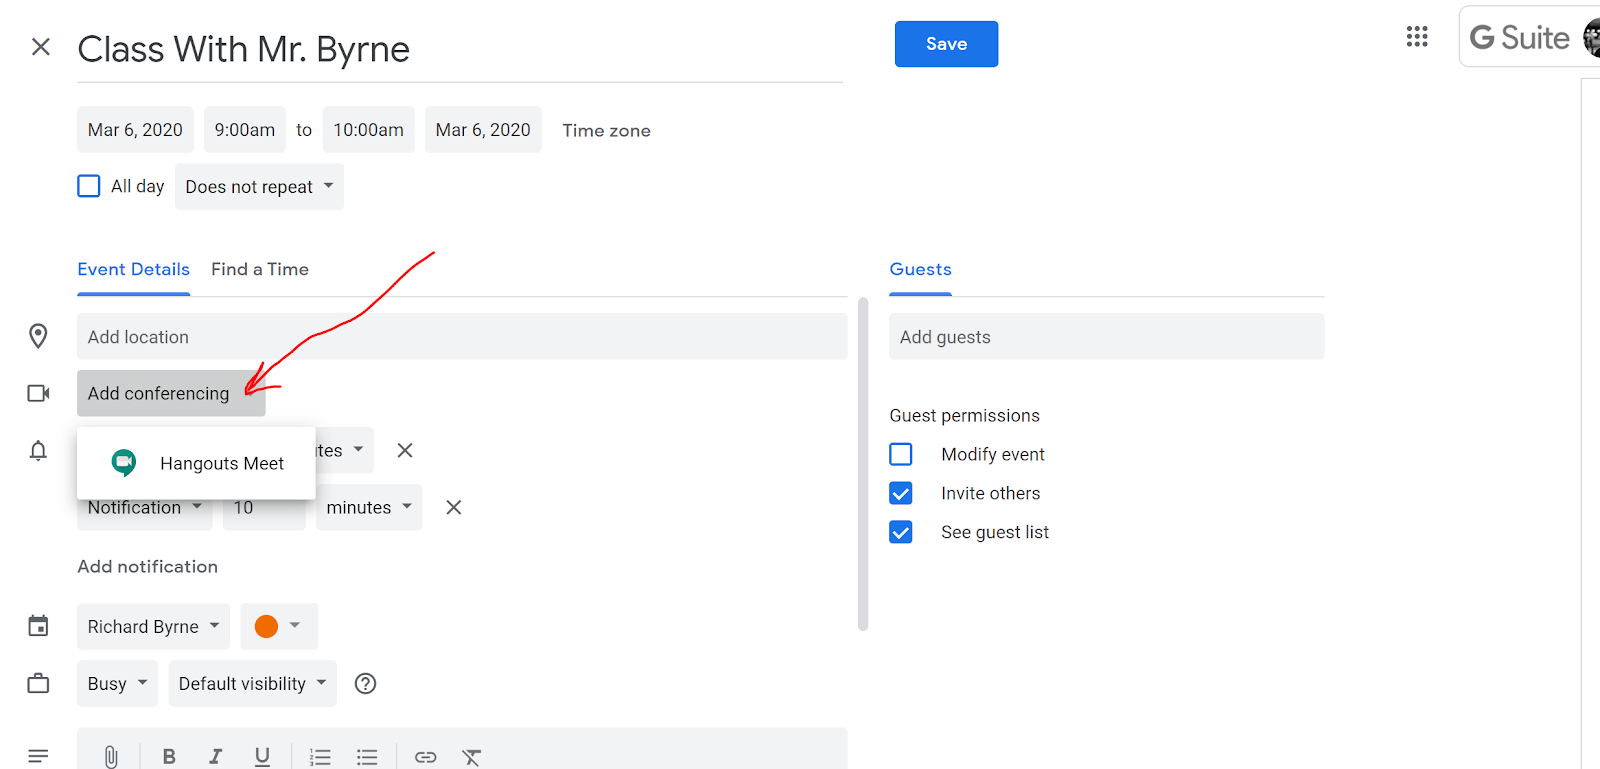This screenshot has width=1600, height=769.
Task: Toggle italic formatting in the description
Action: click(x=215, y=757)
